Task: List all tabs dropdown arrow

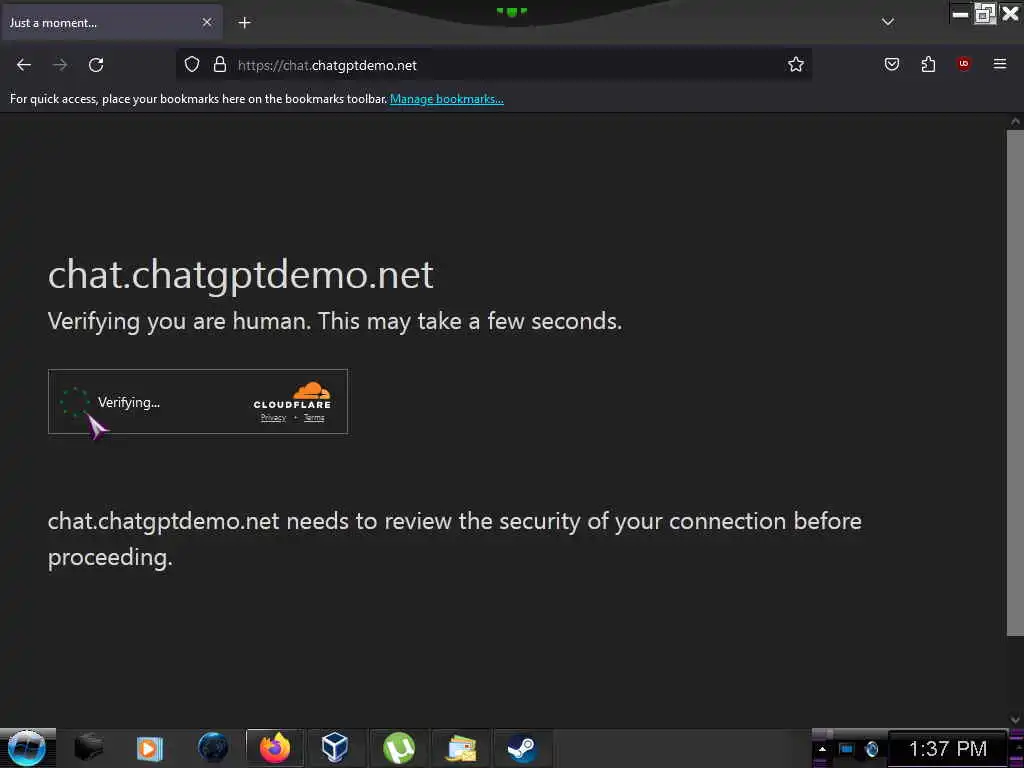Action: click(888, 22)
